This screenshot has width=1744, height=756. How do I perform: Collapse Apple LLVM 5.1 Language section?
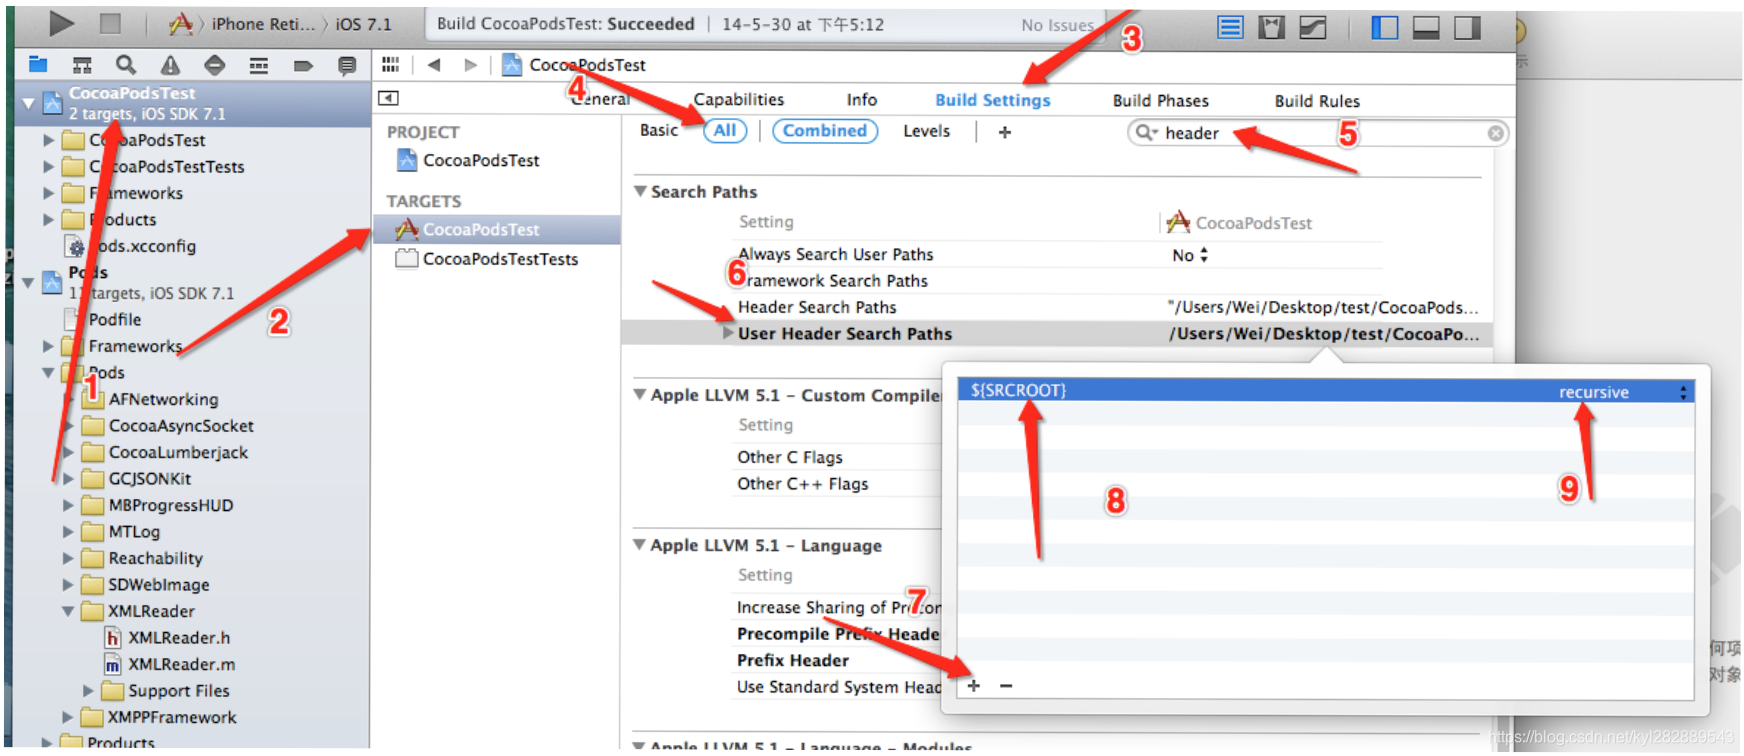pyautogui.click(x=640, y=545)
